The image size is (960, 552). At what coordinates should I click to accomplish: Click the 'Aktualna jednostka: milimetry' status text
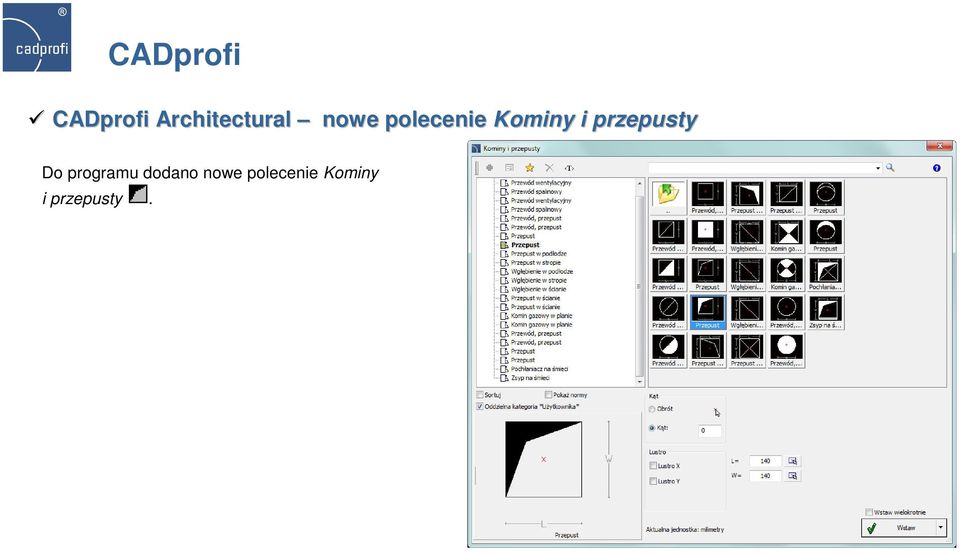pyautogui.click(x=684, y=529)
